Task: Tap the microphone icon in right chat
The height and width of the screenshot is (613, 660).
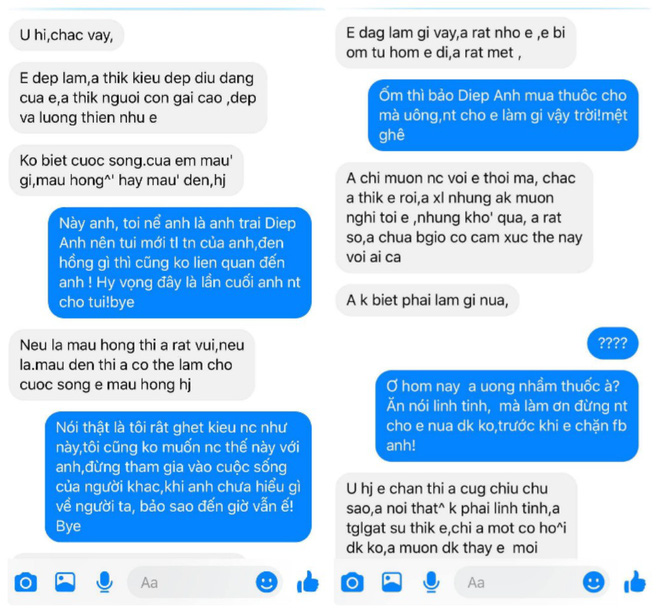Action: click(431, 582)
